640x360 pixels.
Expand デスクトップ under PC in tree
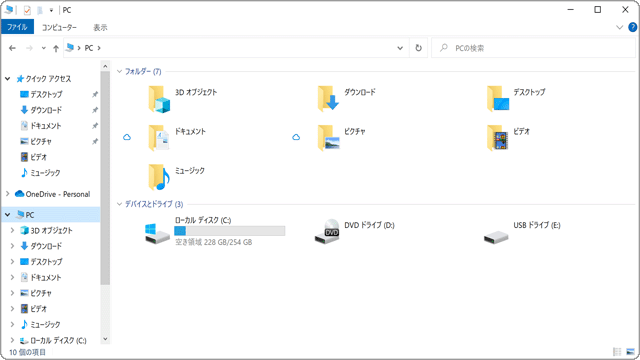coord(12,261)
